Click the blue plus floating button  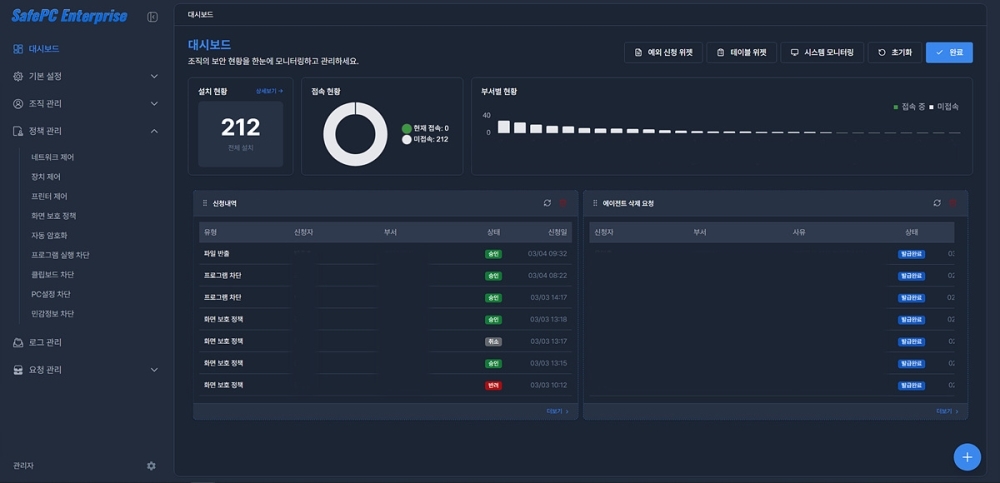pos(966,457)
